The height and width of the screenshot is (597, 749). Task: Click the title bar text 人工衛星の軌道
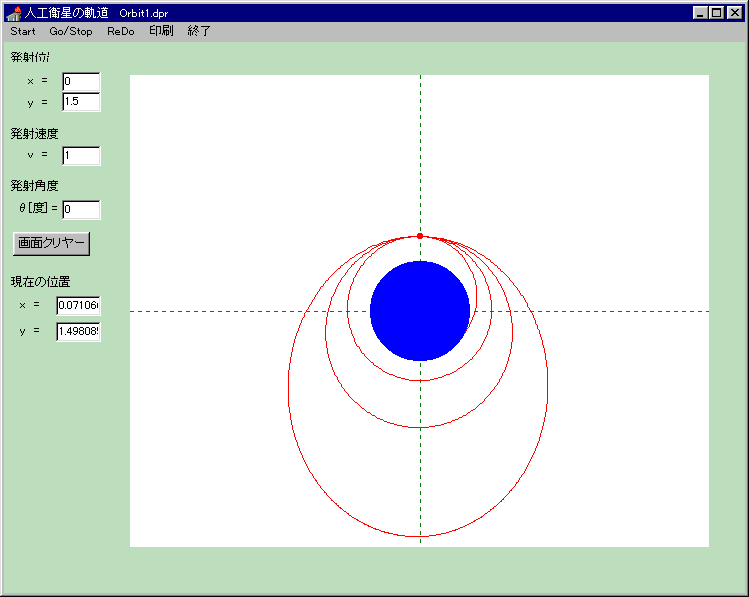pyautogui.click(x=67, y=13)
